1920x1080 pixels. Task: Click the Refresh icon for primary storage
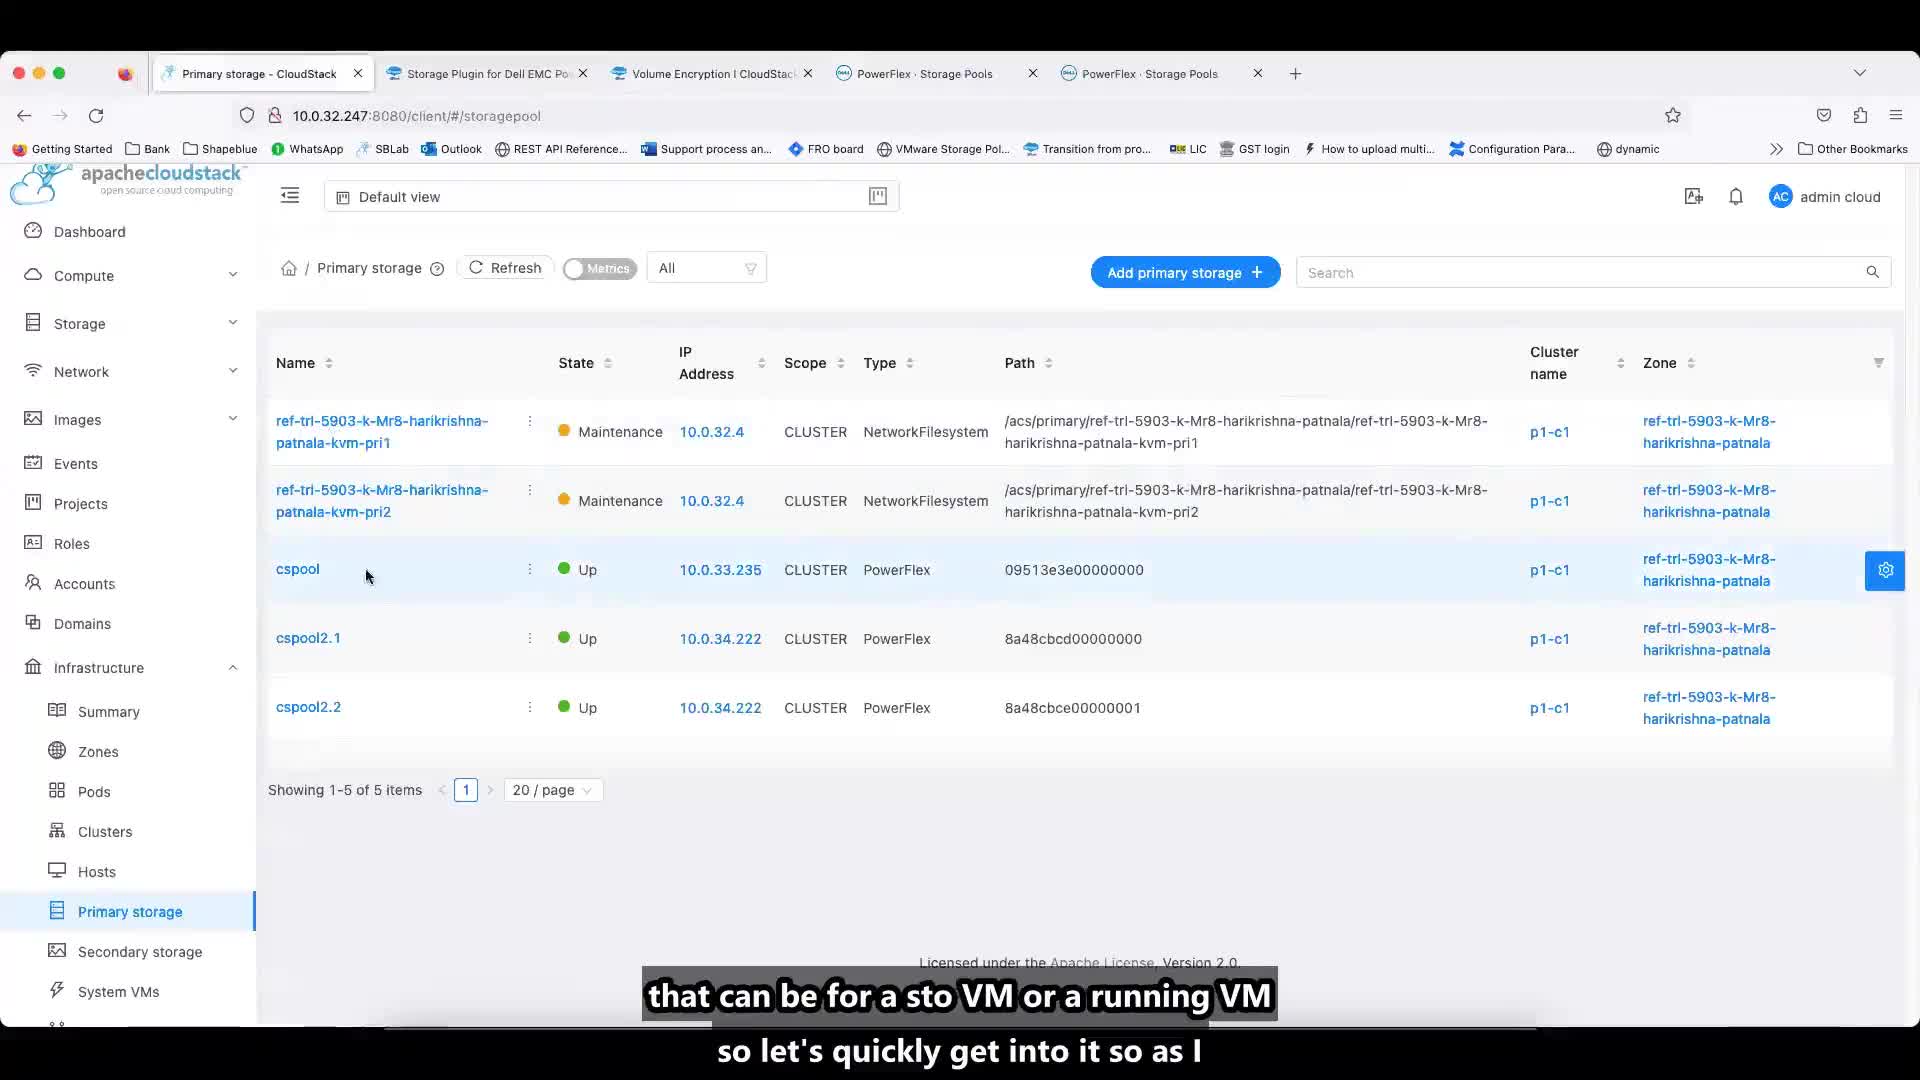pyautogui.click(x=475, y=266)
